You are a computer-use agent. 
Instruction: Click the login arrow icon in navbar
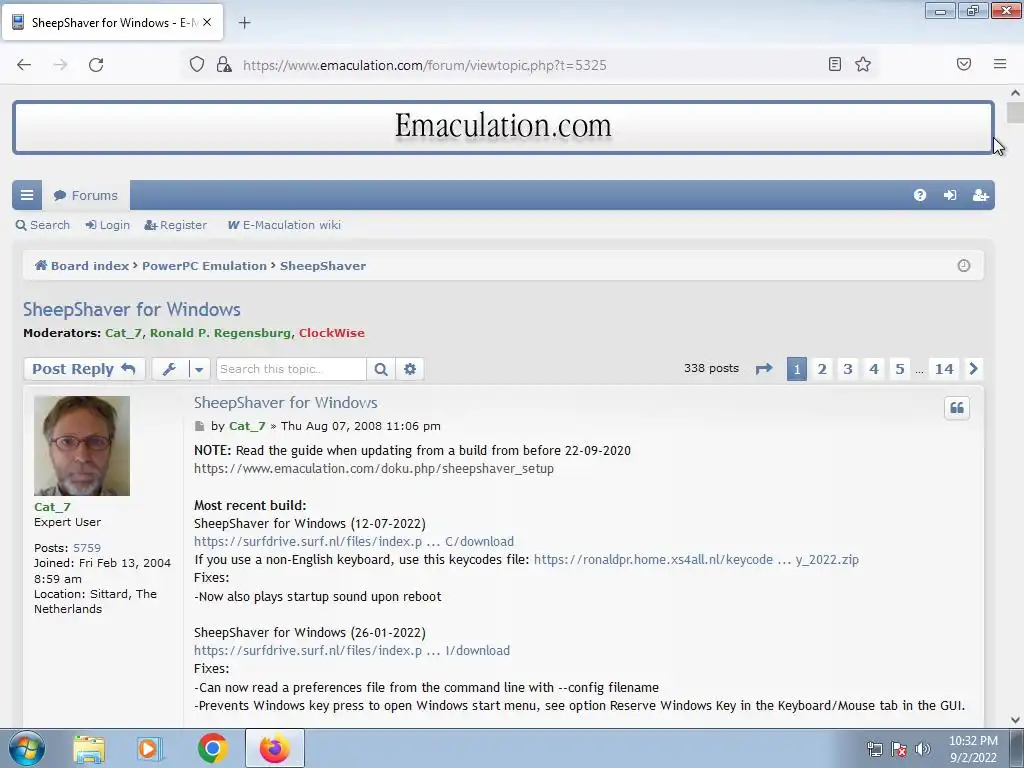950,195
